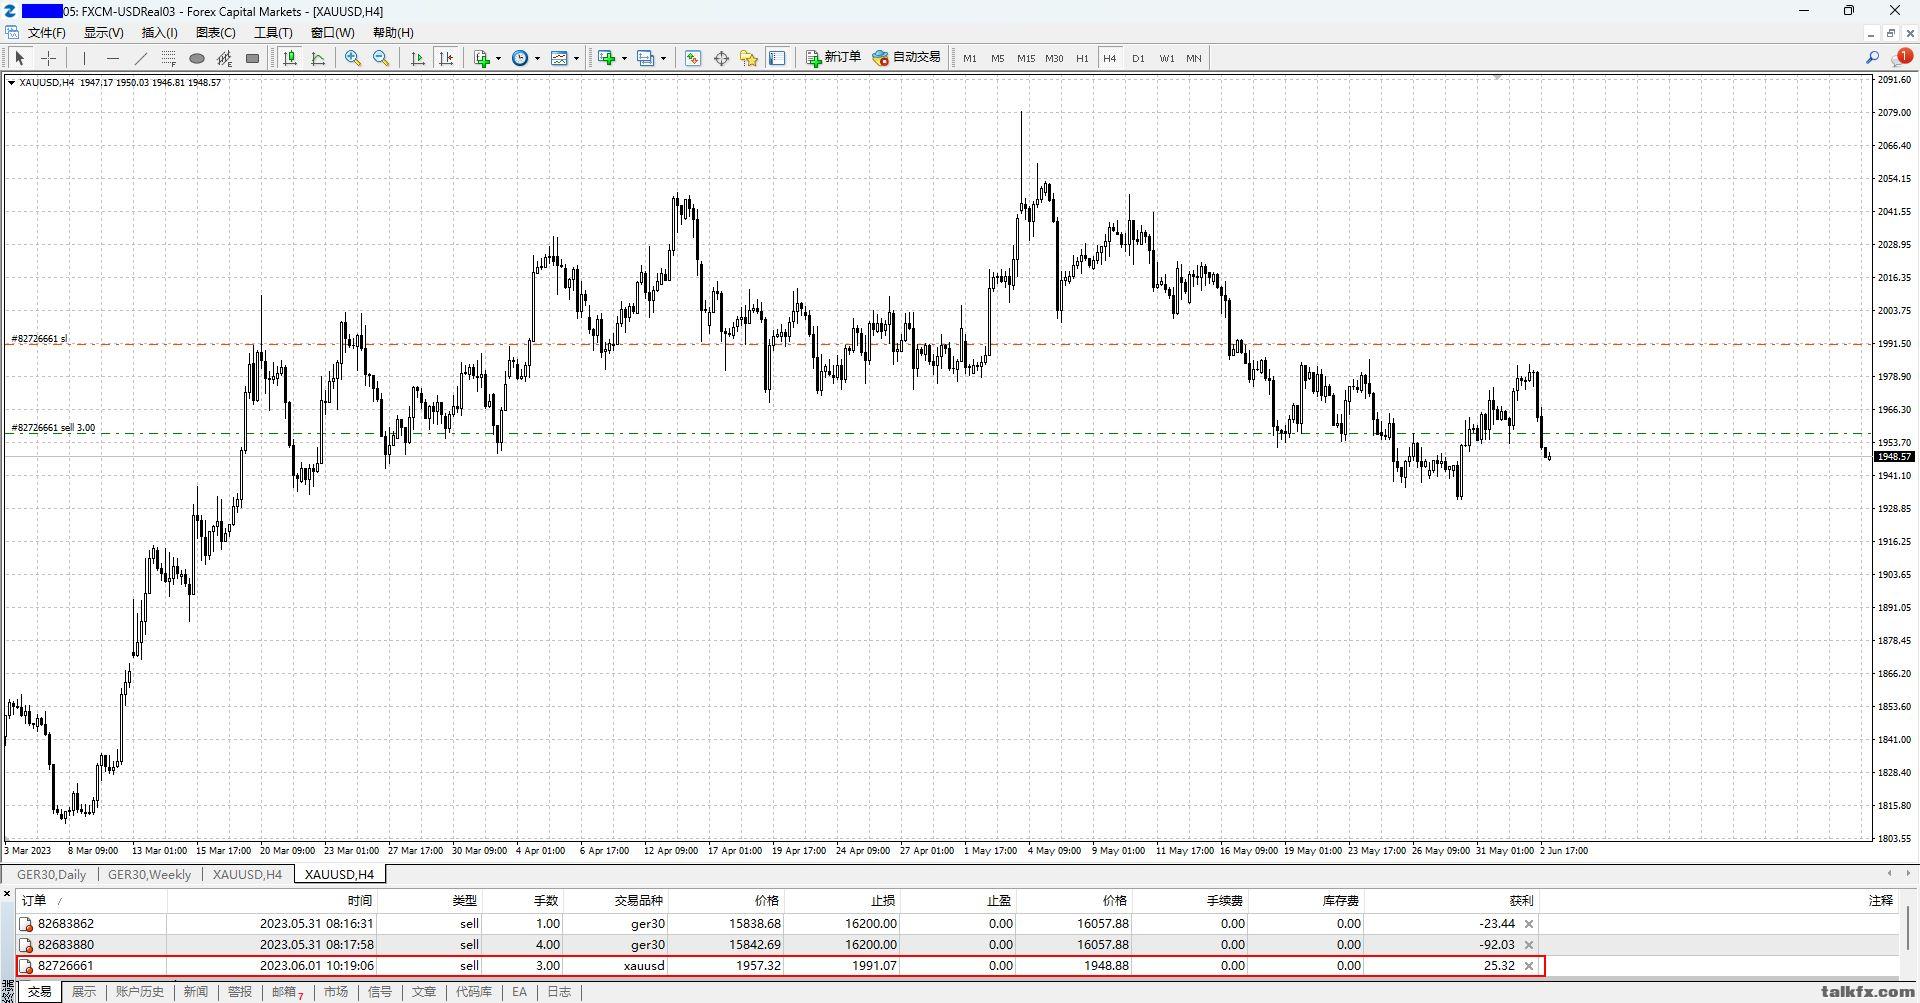1920x1003 pixels.
Task: Zoom out of the chart
Action: tap(381, 58)
